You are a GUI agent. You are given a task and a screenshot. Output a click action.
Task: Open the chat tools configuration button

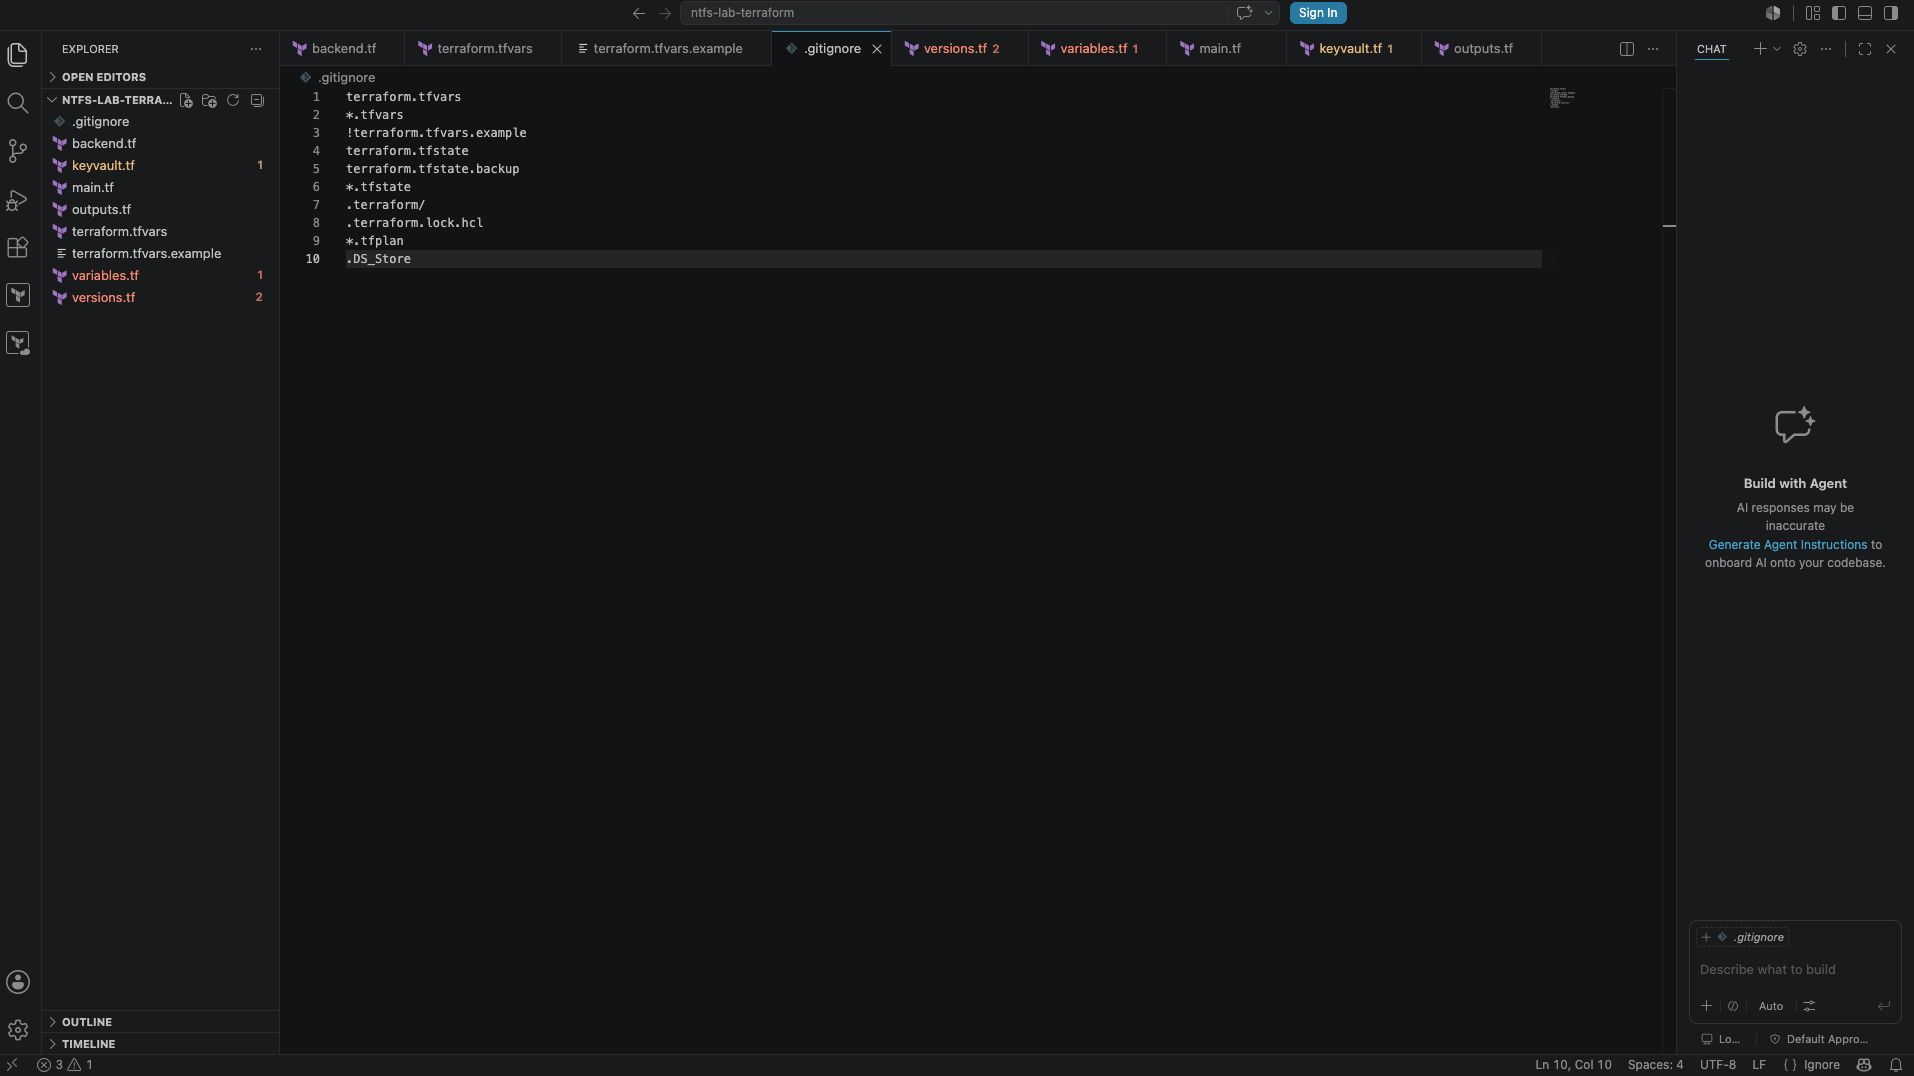1809,1006
